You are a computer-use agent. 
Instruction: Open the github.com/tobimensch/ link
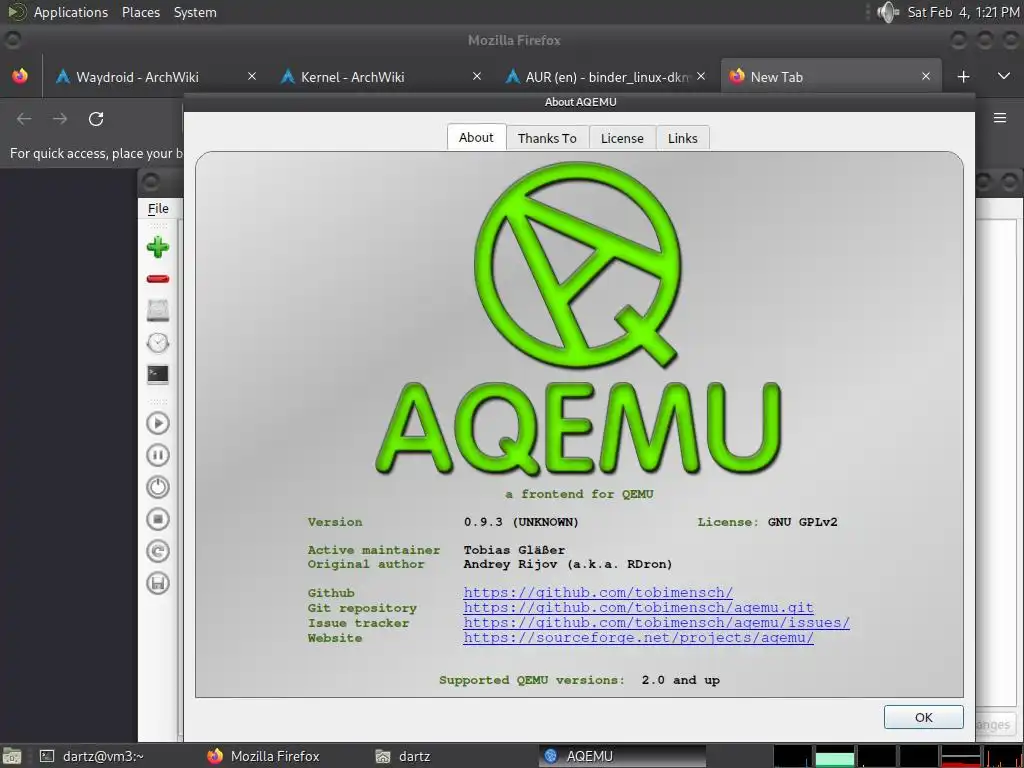(598, 592)
